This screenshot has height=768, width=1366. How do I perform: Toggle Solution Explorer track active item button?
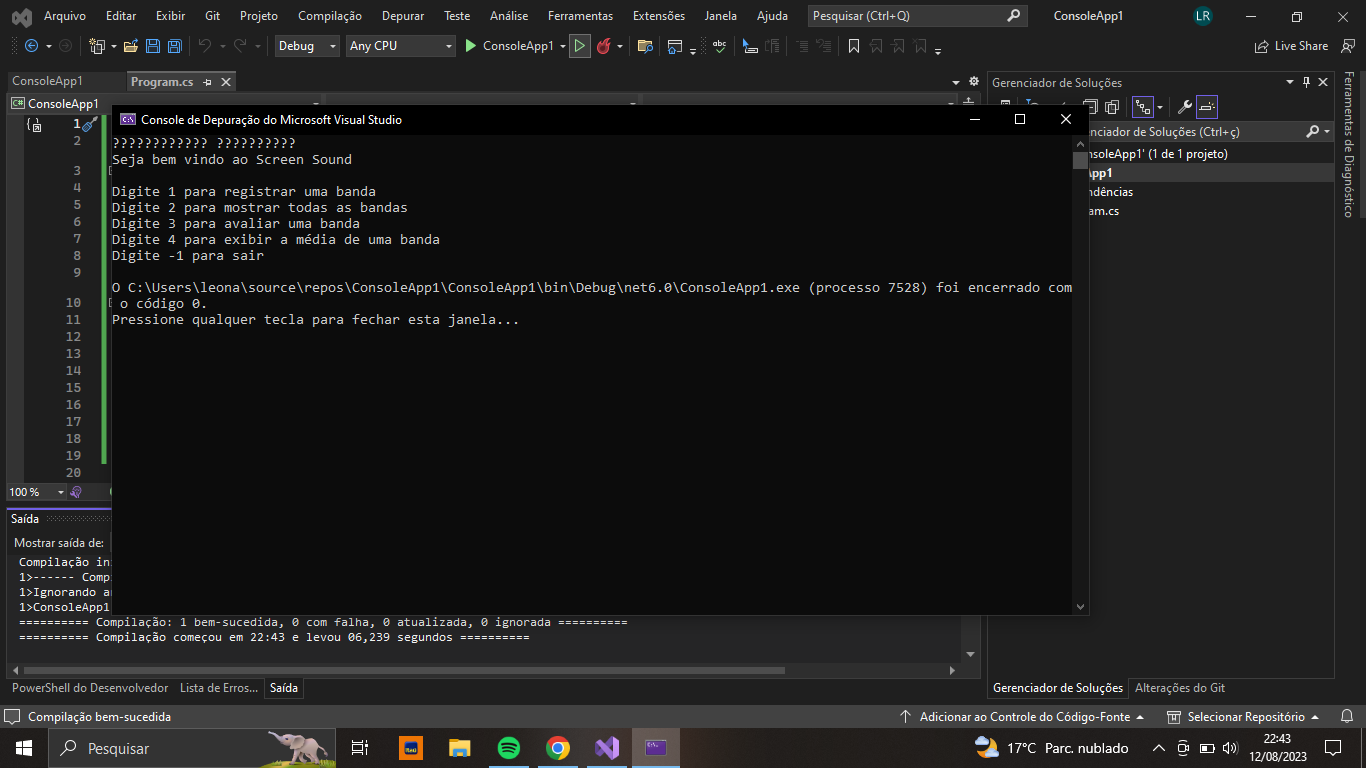pyautogui.click(x=1142, y=107)
